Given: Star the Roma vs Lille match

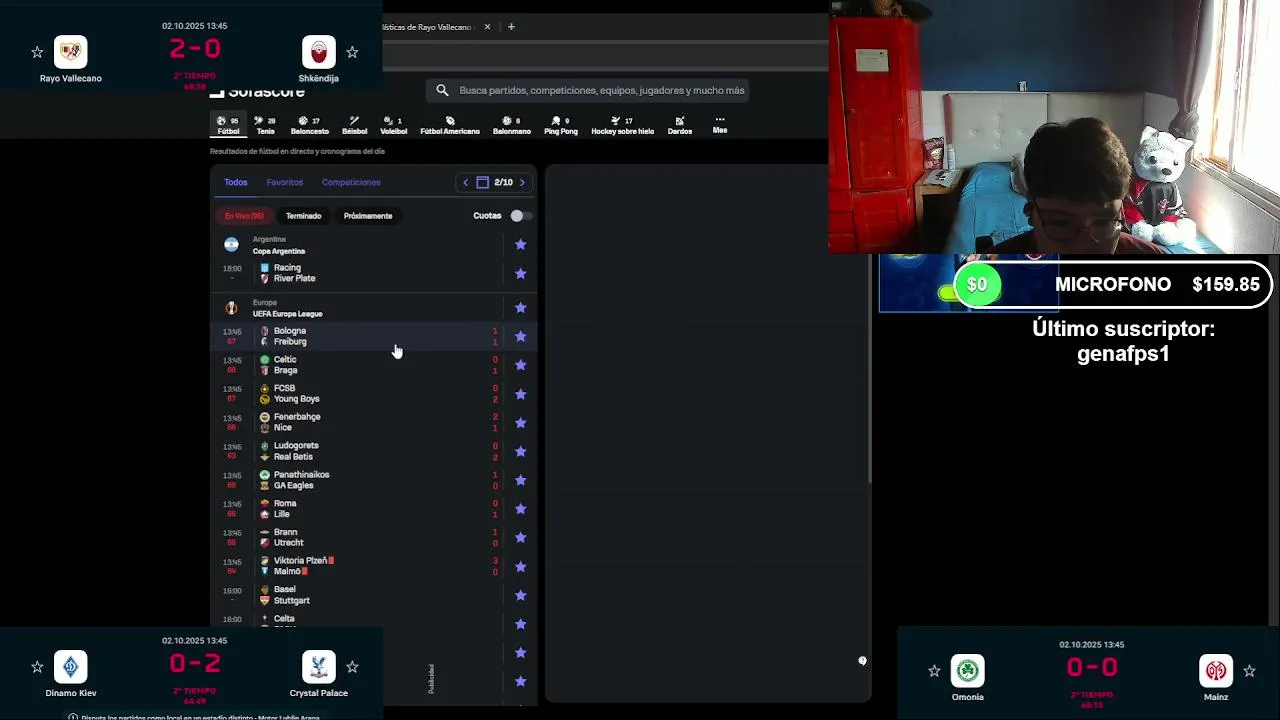Looking at the screenshot, I should 520,509.
